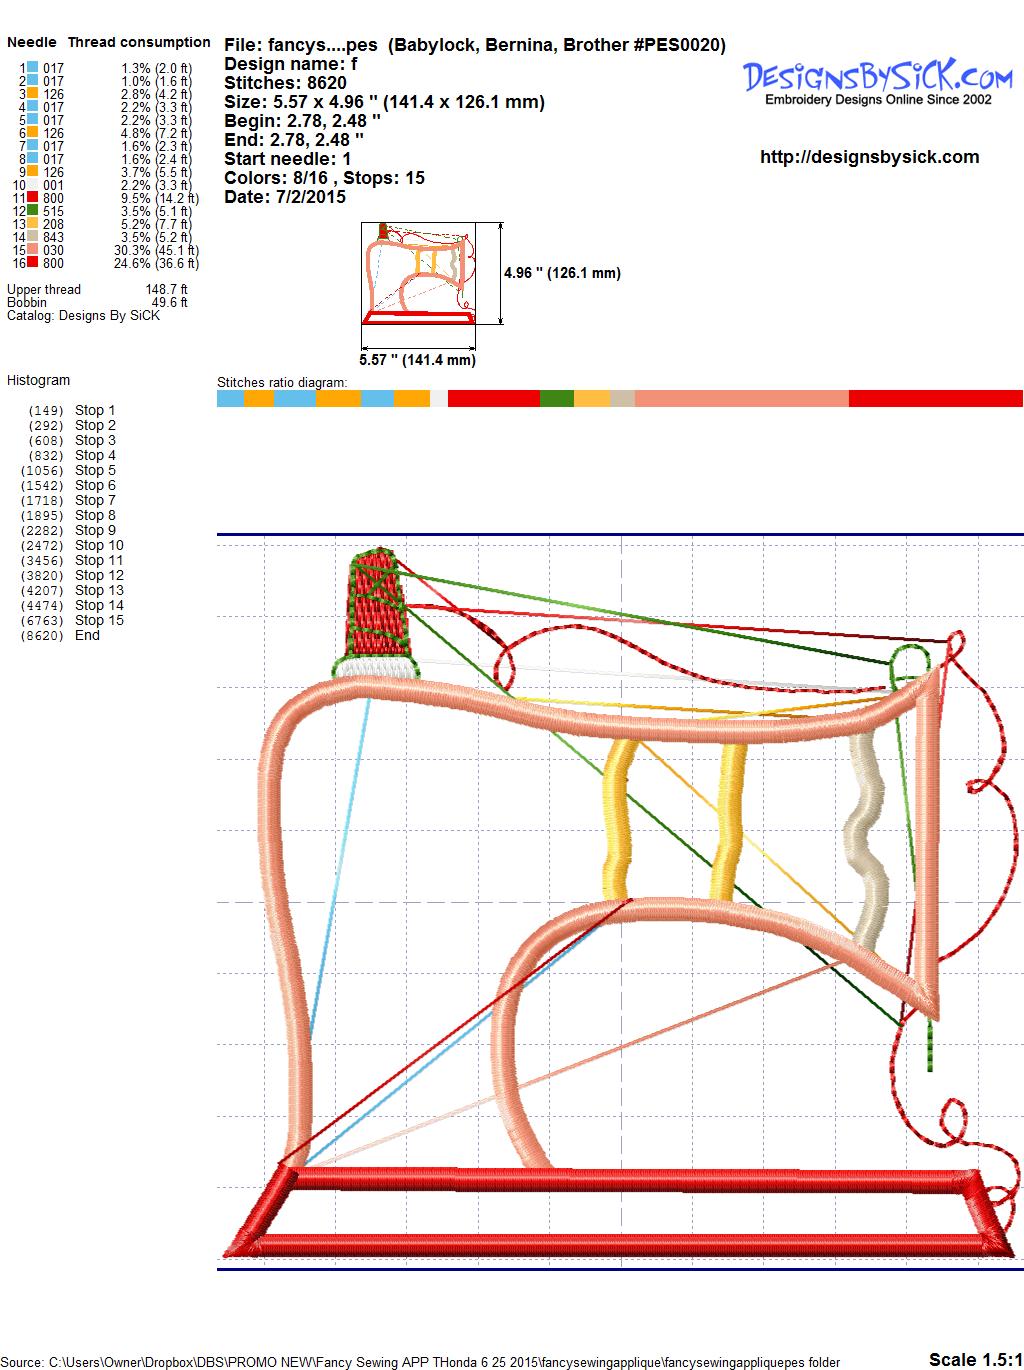Click the small design preview thumbnail

[417, 273]
